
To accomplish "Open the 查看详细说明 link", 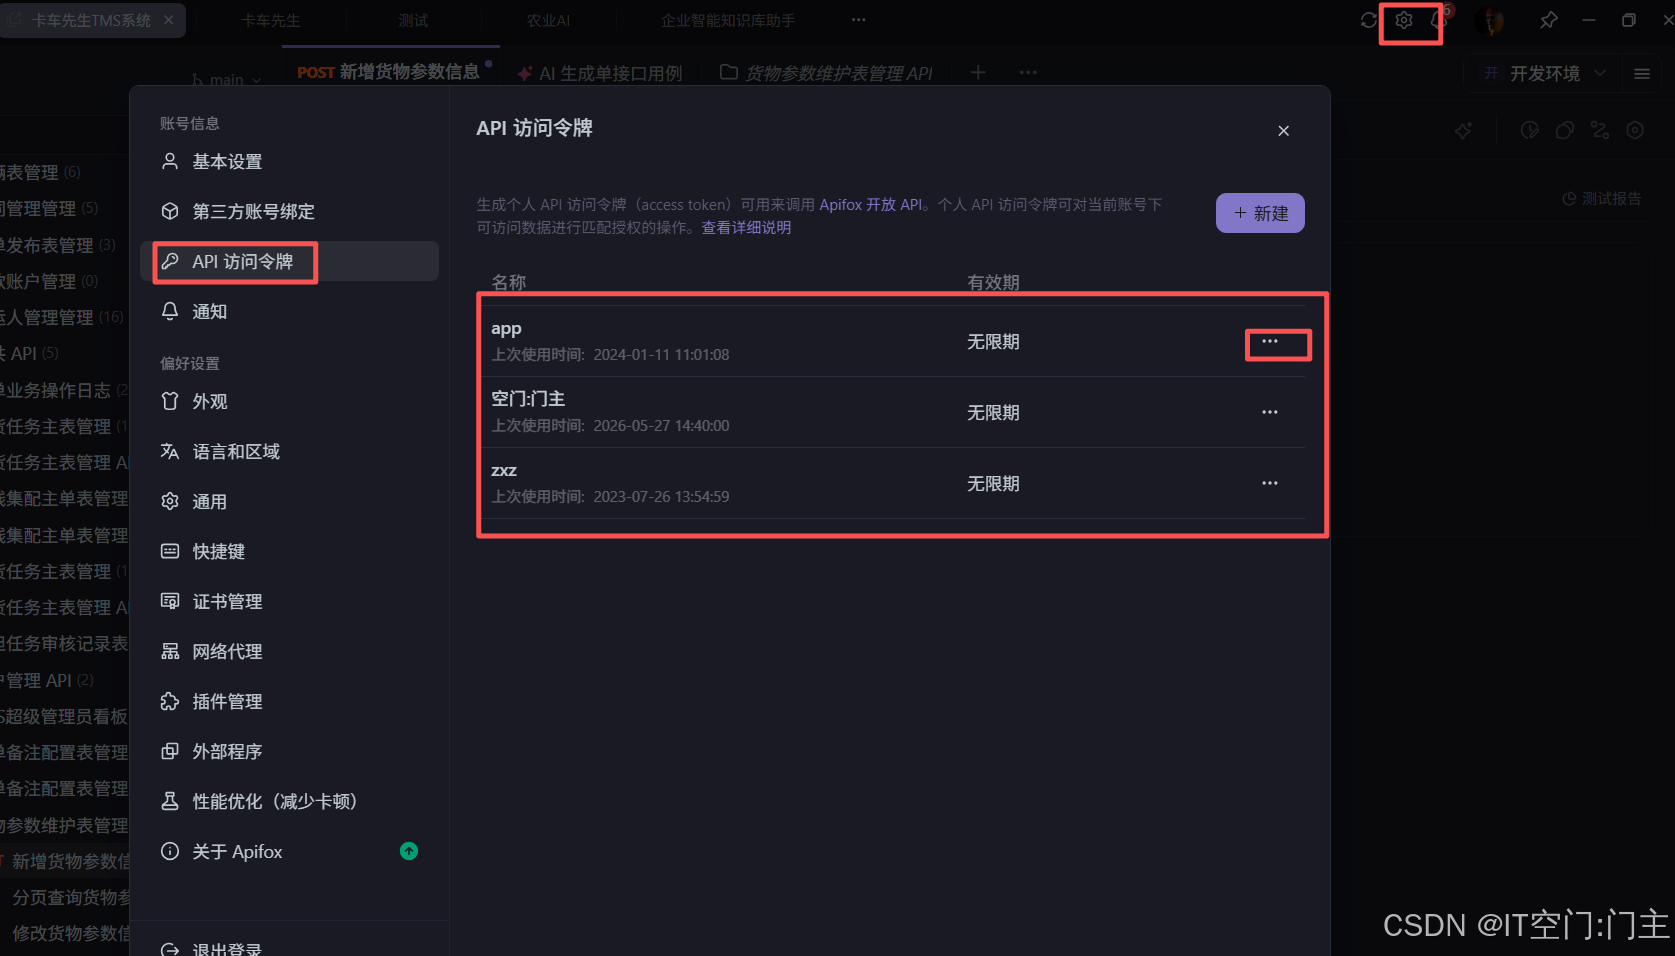I will point(746,227).
